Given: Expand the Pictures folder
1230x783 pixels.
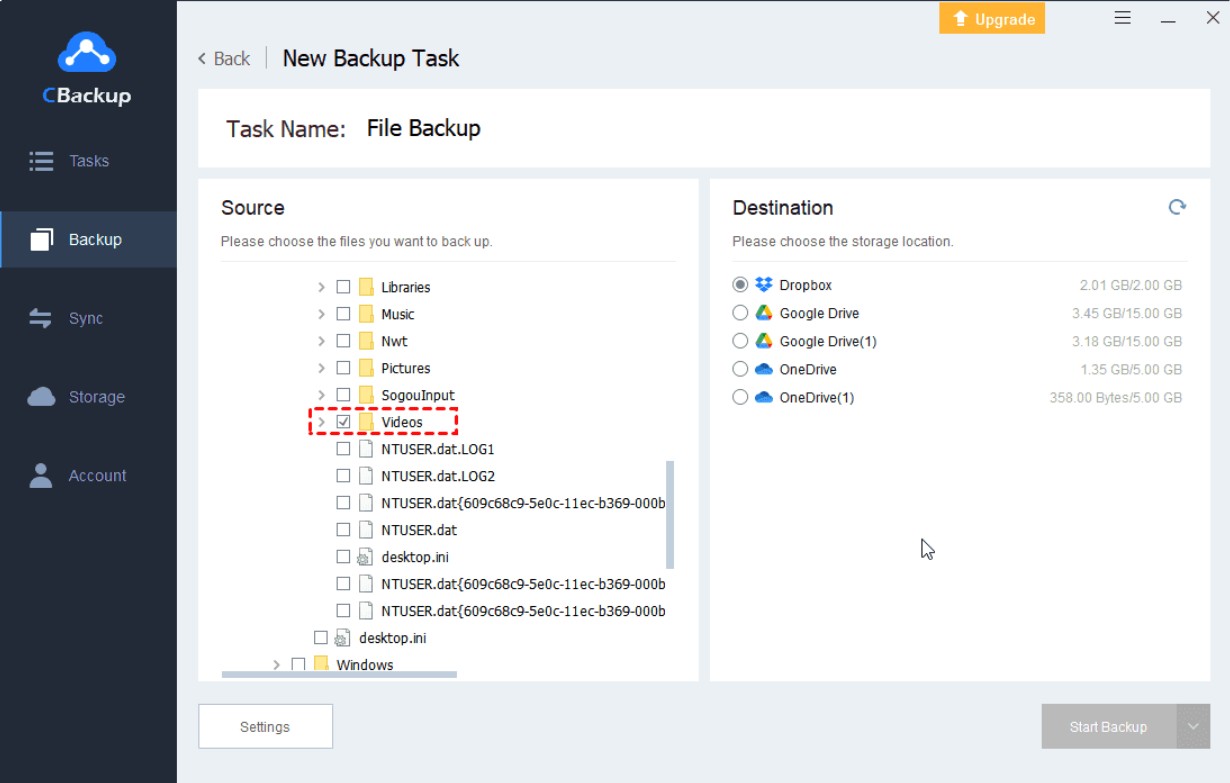Looking at the screenshot, I should point(321,368).
